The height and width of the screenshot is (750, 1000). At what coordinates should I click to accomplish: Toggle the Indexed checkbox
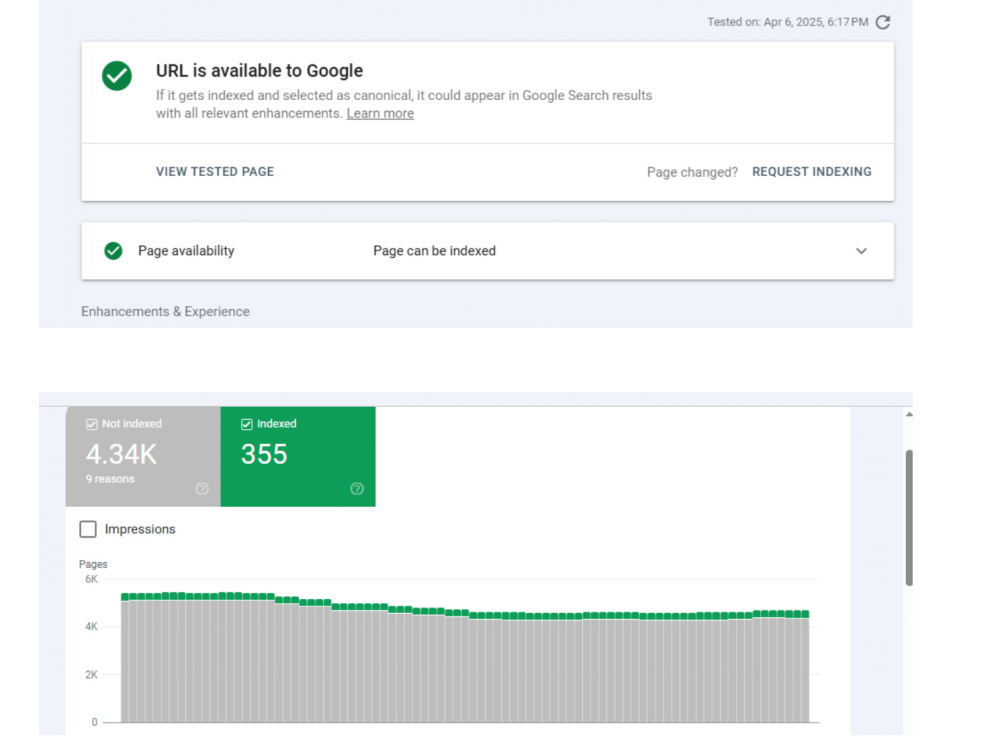(x=247, y=424)
